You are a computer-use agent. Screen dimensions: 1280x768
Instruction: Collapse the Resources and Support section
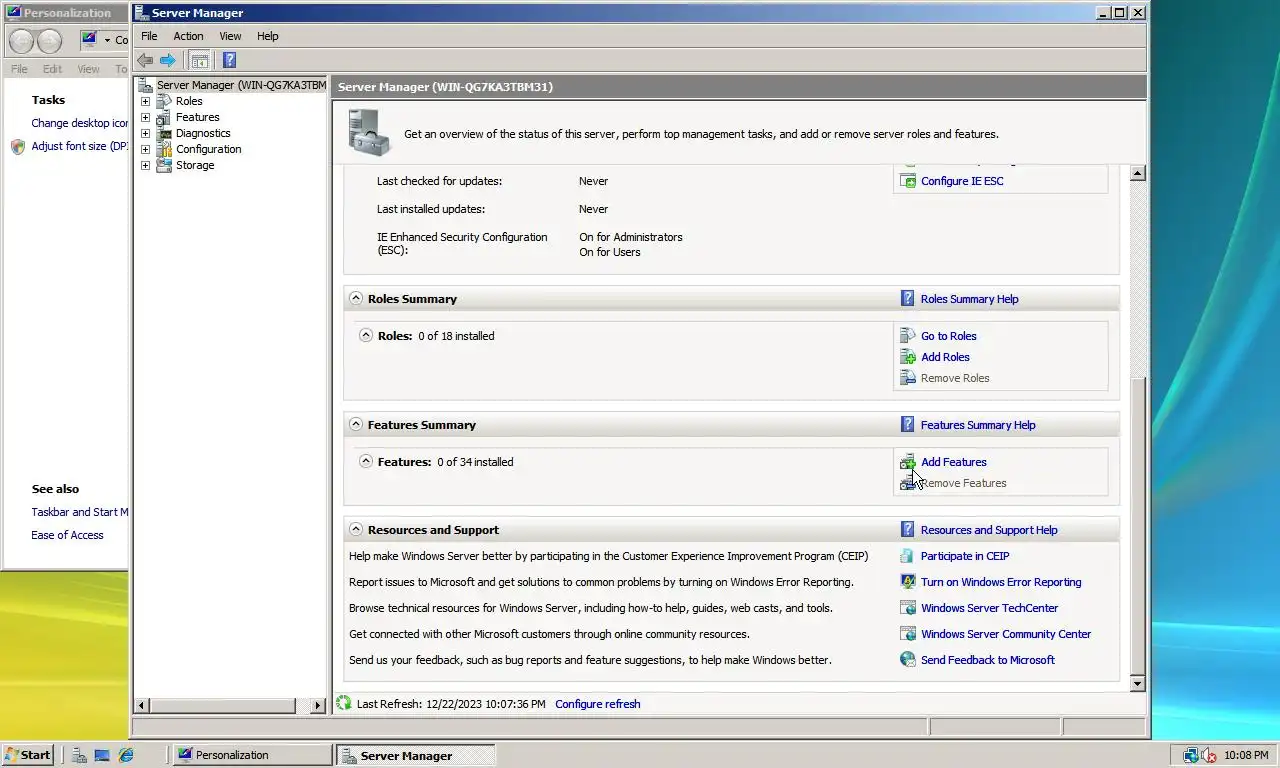coord(355,529)
